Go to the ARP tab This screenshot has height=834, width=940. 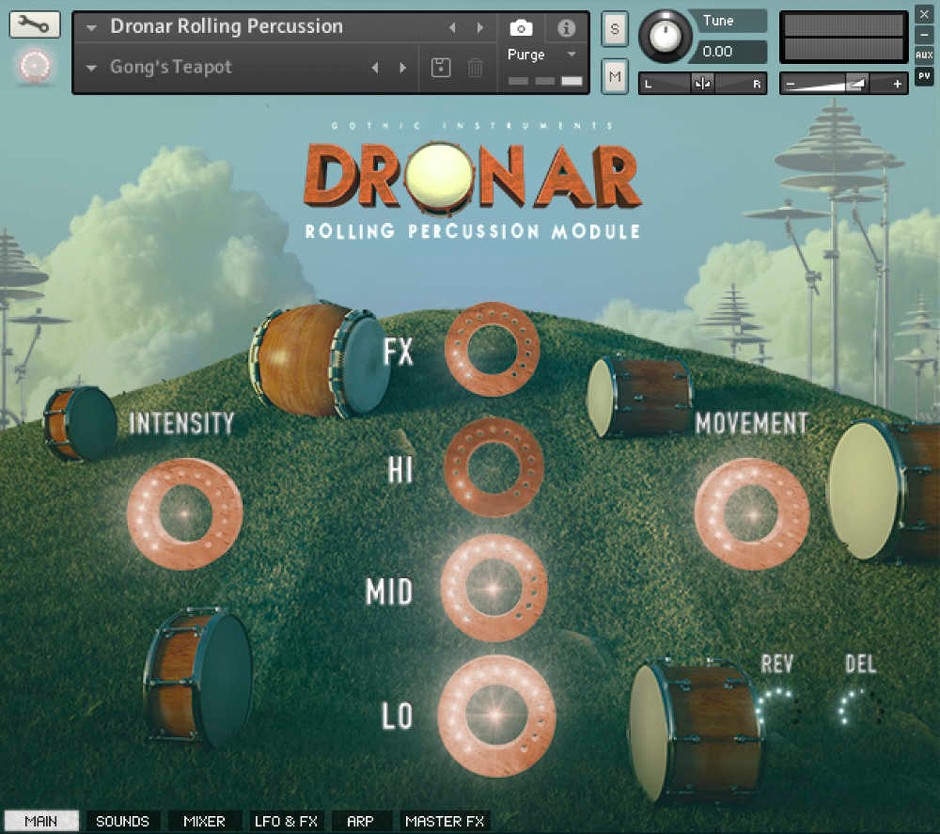(360, 821)
